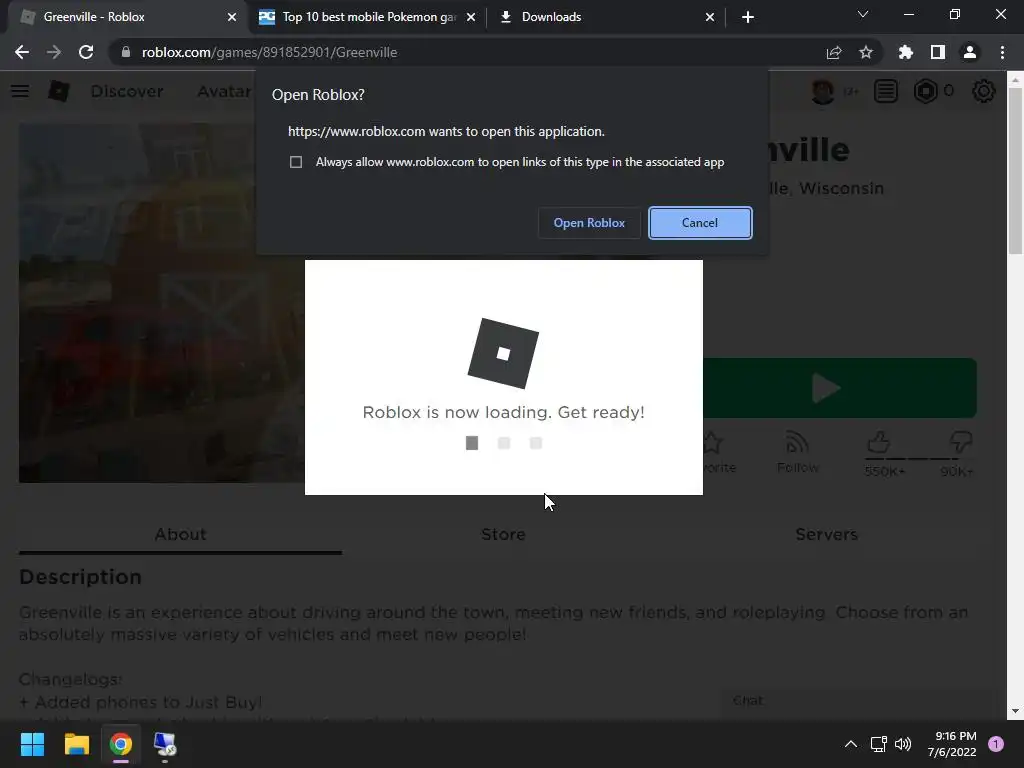The image size is (1024, 768).
Task: Click the green Play button
Action: click(x=840, y=388)
